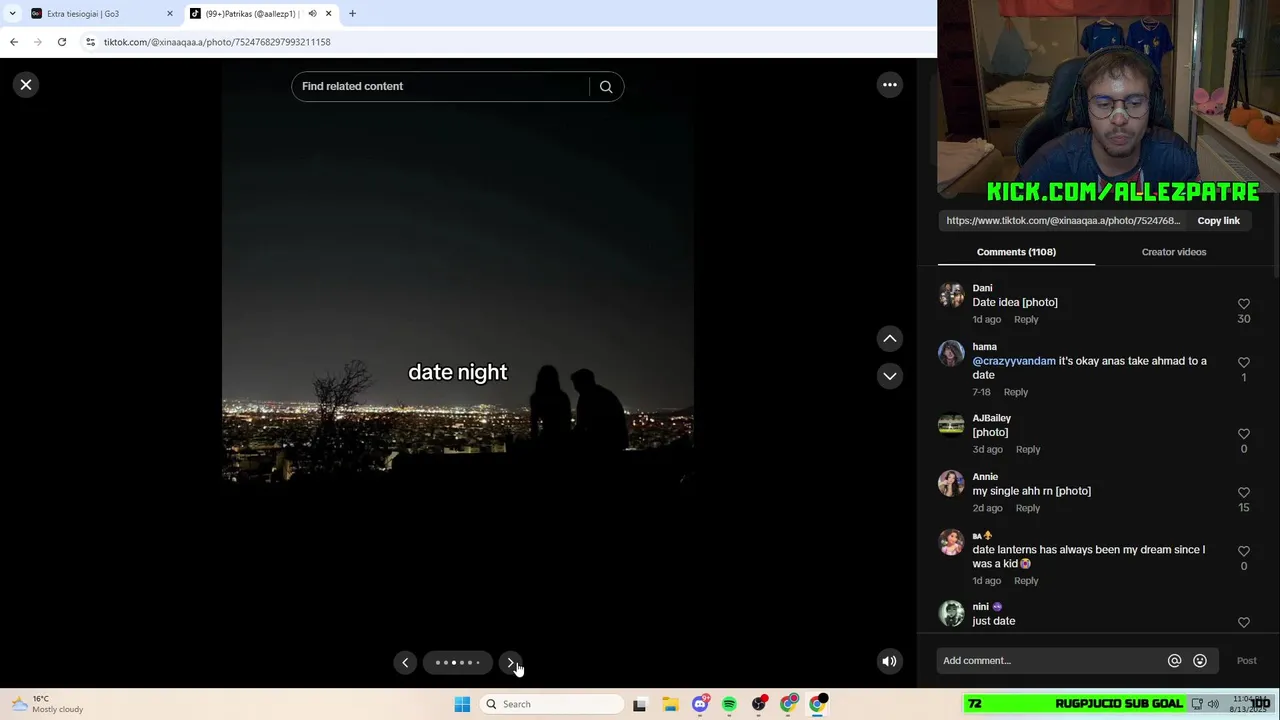Open the three-dots more options menu
This screenshot has width=1280, height=720.
(x=889, y=85)
